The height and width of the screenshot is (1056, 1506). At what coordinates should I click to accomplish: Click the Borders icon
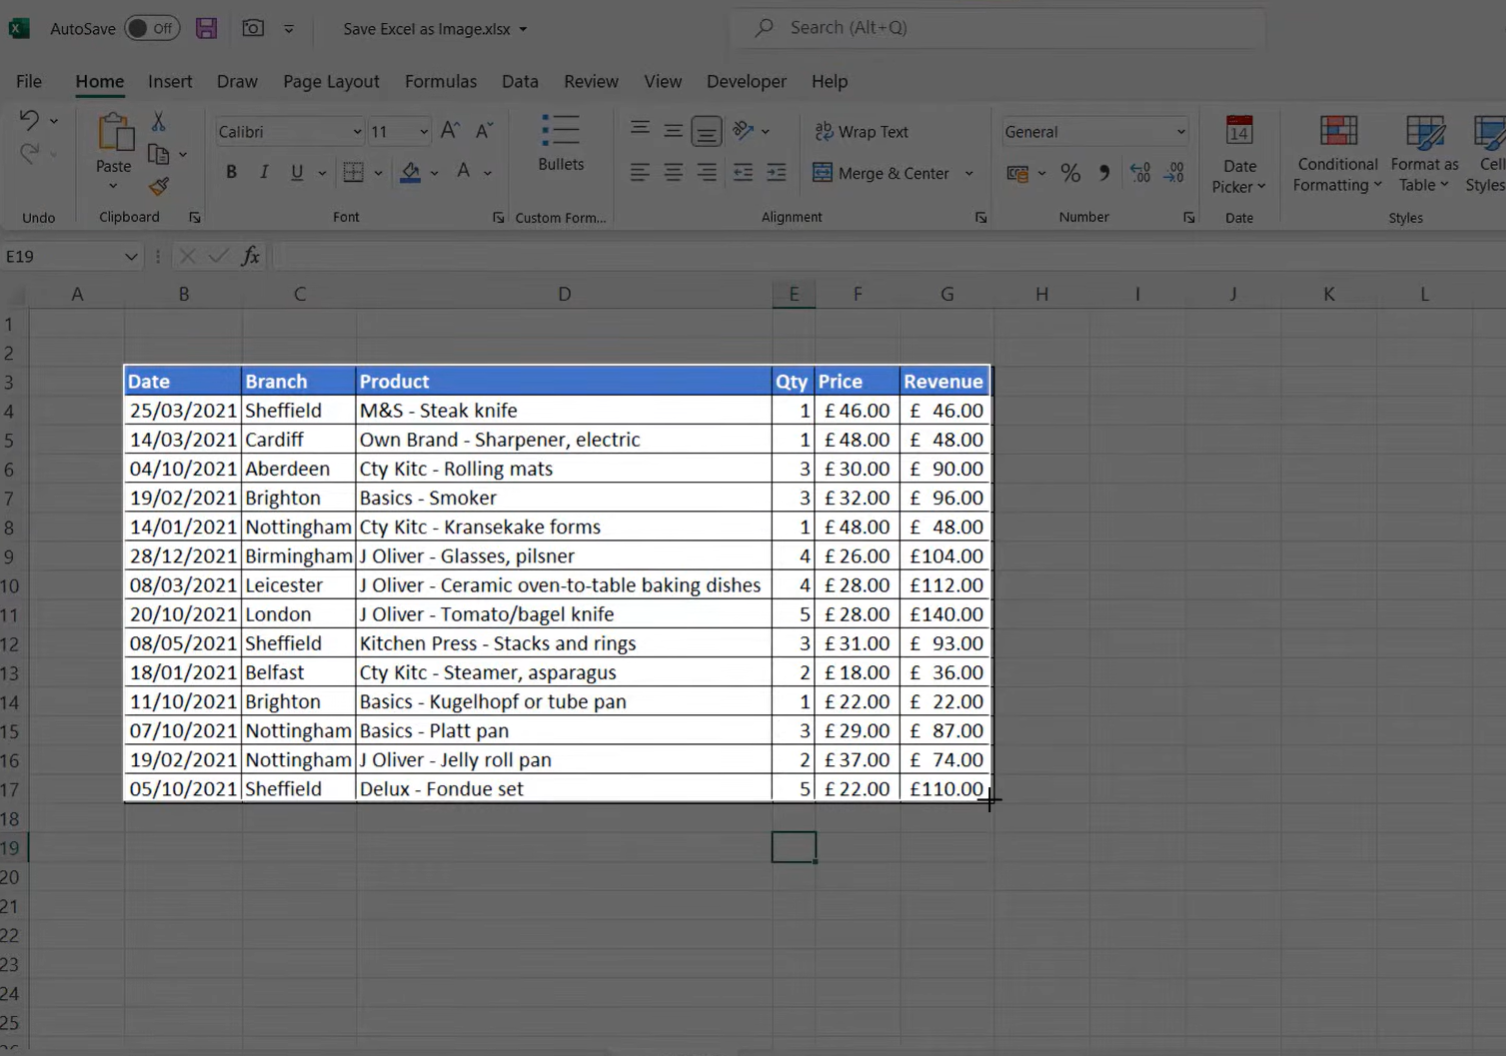pos(353,172)
